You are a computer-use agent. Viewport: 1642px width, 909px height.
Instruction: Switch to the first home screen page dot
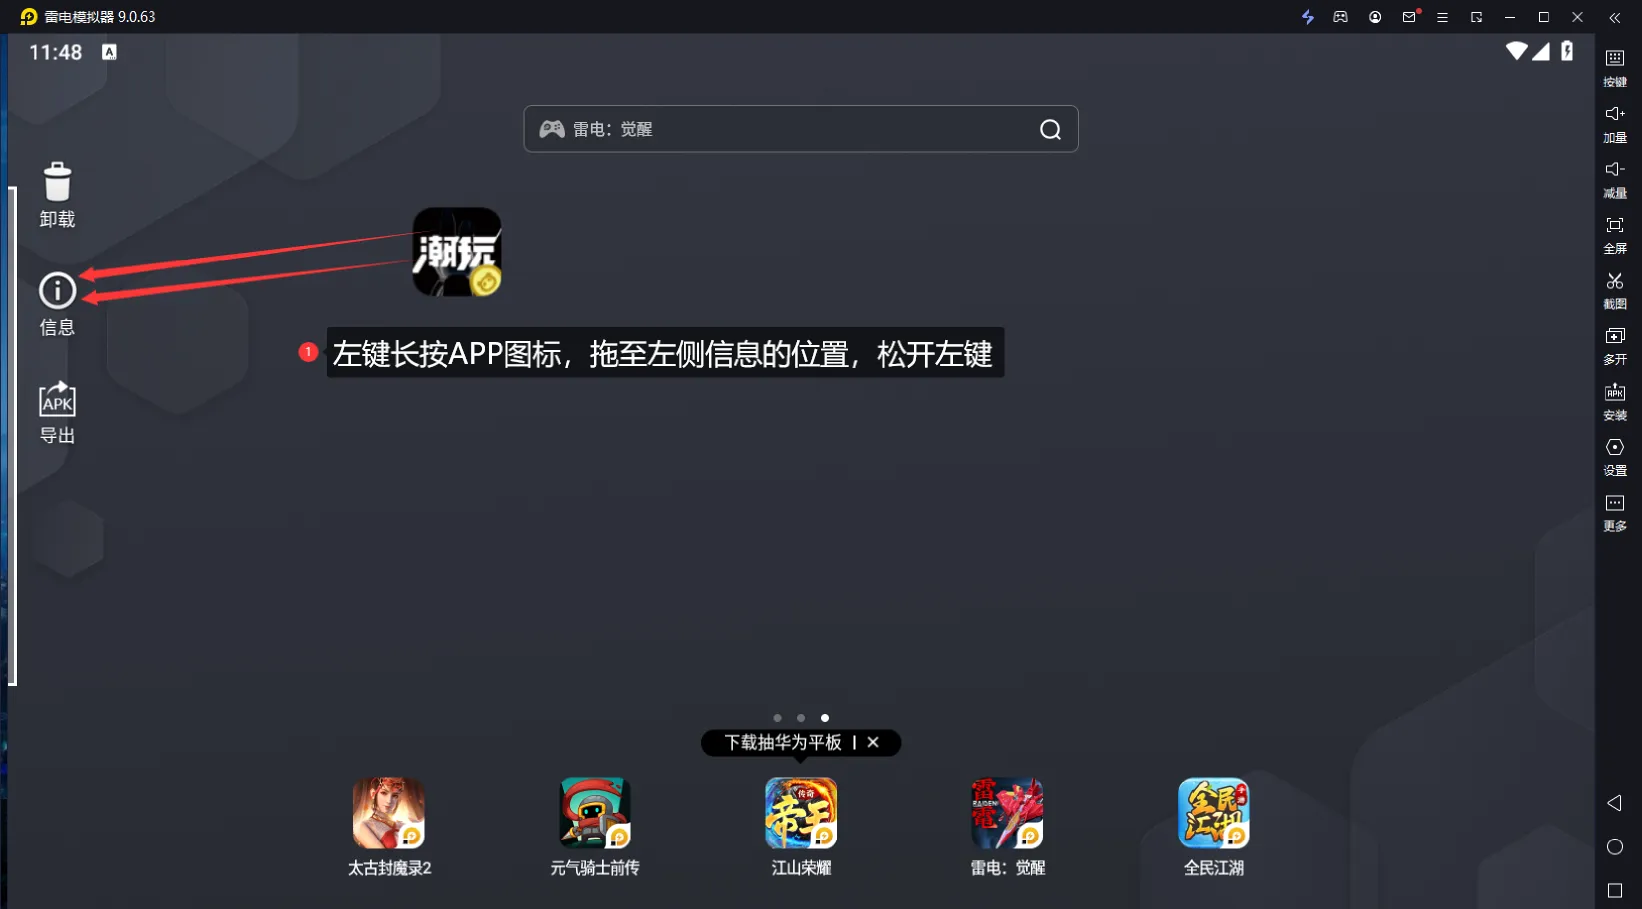point(777,717)
